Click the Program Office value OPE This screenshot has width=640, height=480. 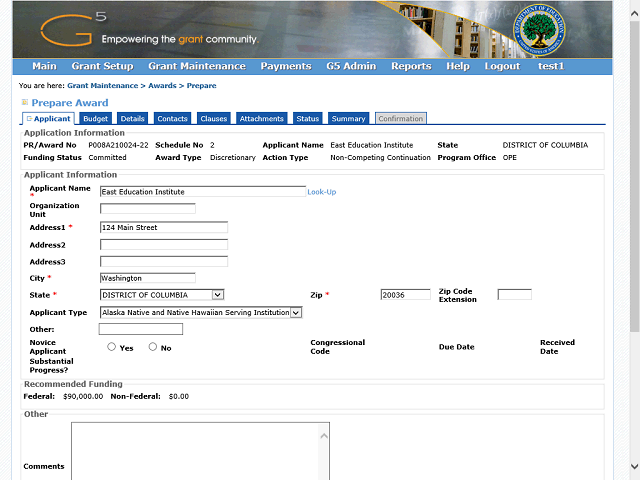click(x=509, y=158)
